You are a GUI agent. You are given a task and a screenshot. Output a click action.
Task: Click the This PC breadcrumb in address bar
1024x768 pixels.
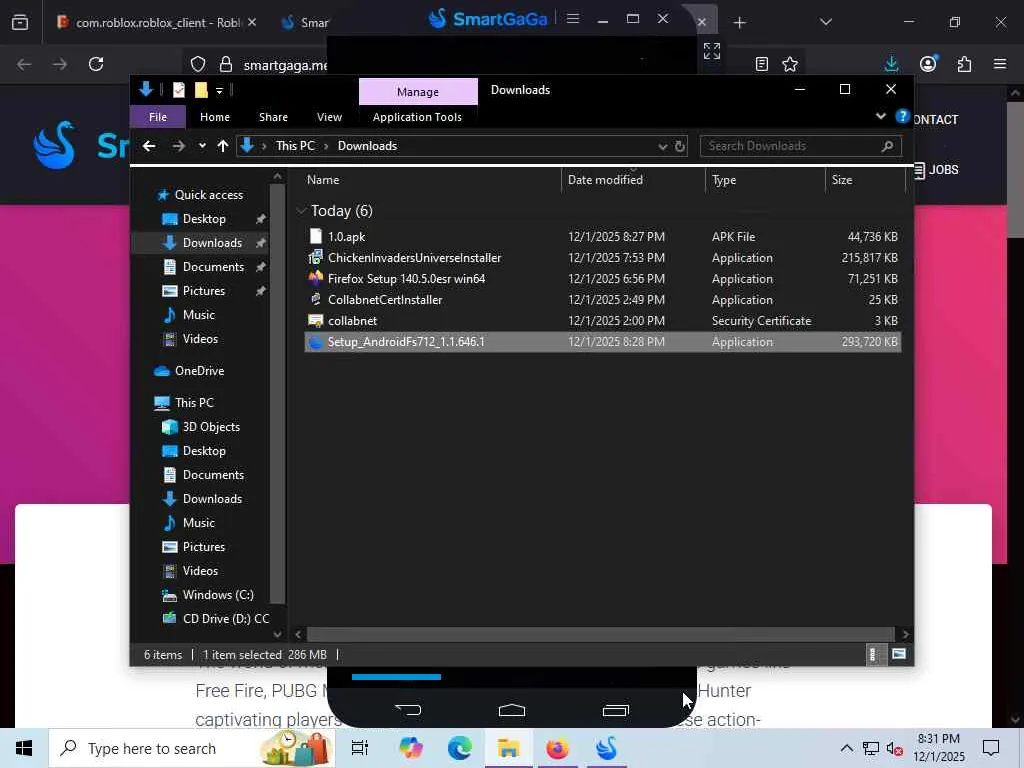[x=295, y=146]
